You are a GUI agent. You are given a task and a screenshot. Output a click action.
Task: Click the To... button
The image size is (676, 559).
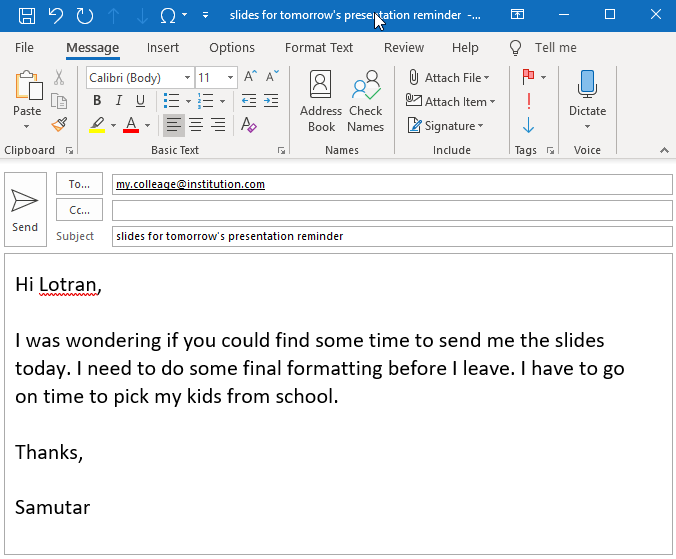pos(79,184)
